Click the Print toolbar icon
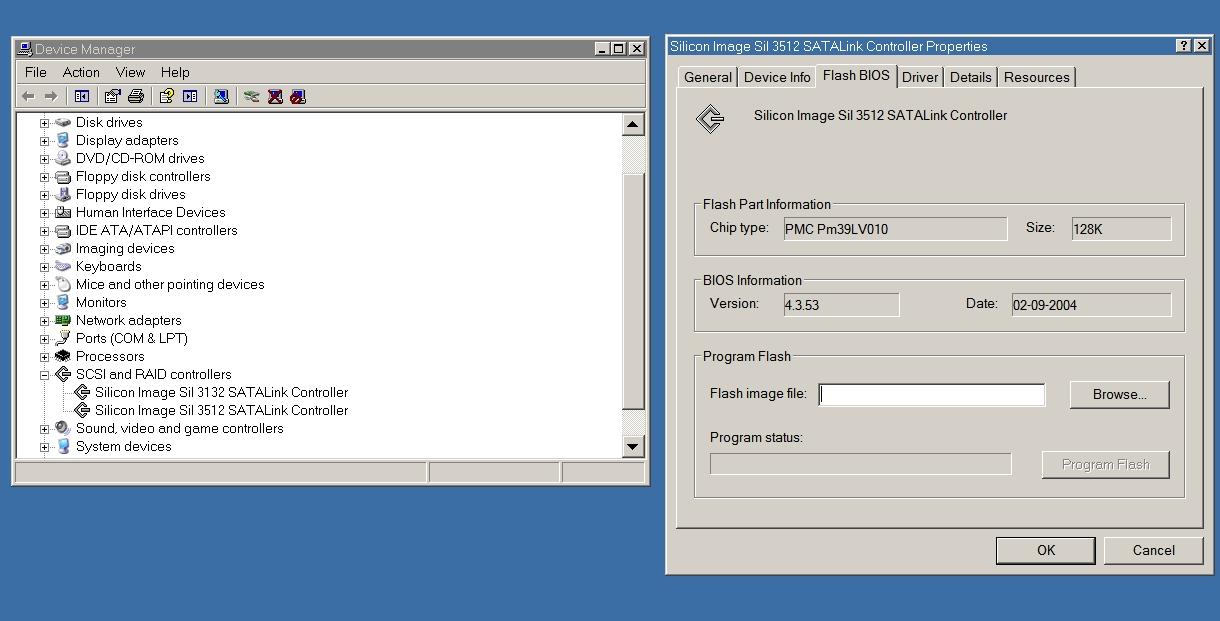Screen dimensions: 1220x621 [x=136, y=96]
